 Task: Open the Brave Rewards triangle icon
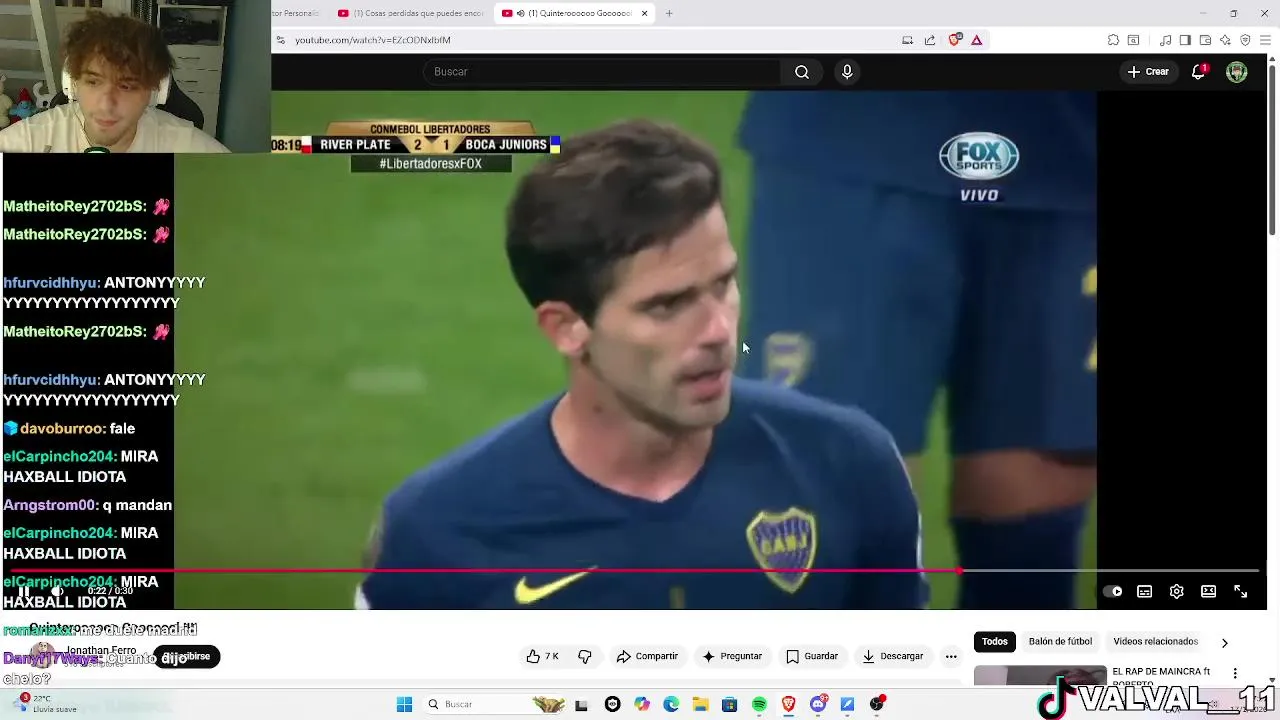[x=977, y=40]
